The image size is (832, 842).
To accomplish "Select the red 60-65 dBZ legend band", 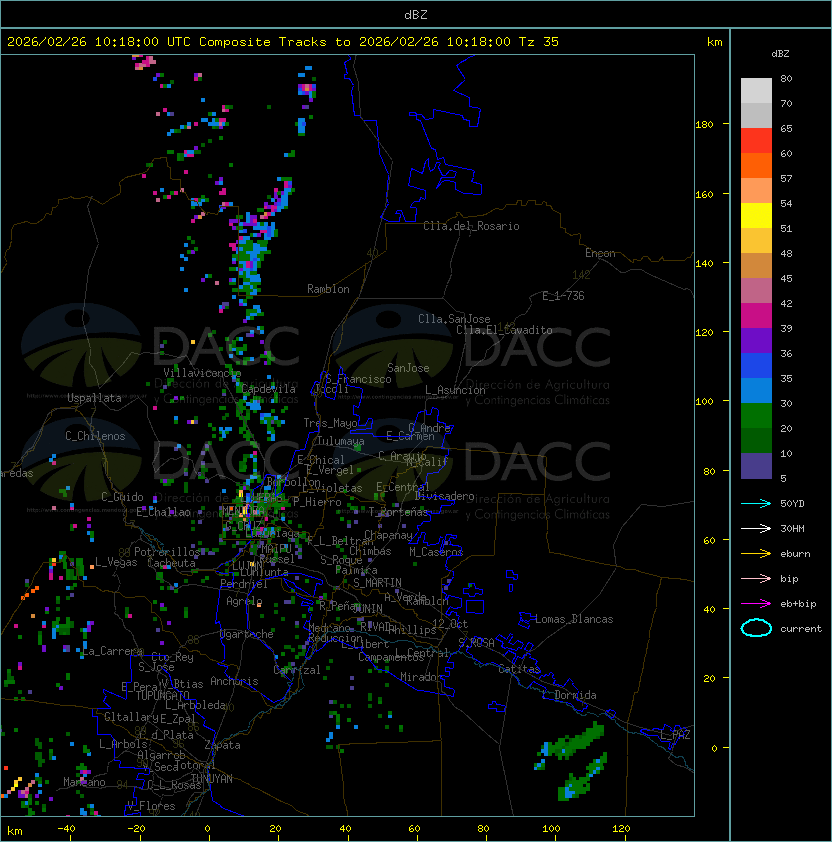I will pyautogui.click(x=756, y=141).
